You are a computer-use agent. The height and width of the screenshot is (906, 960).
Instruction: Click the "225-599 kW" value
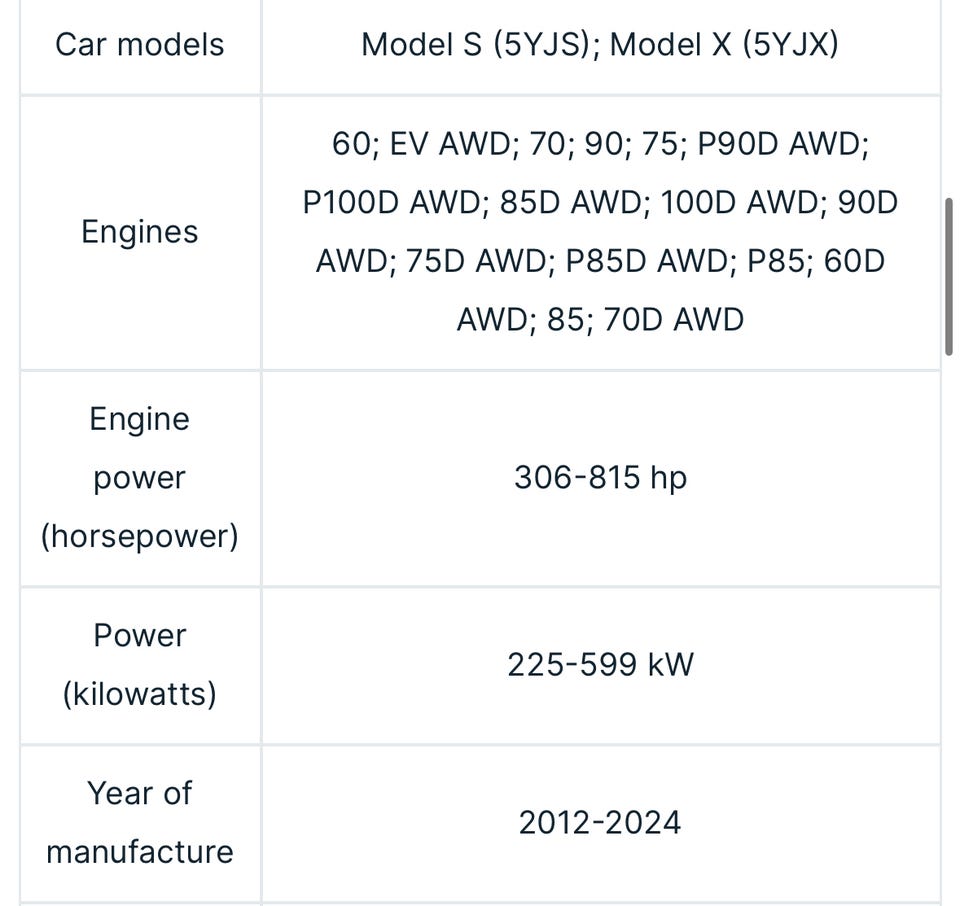pos(600,665)
